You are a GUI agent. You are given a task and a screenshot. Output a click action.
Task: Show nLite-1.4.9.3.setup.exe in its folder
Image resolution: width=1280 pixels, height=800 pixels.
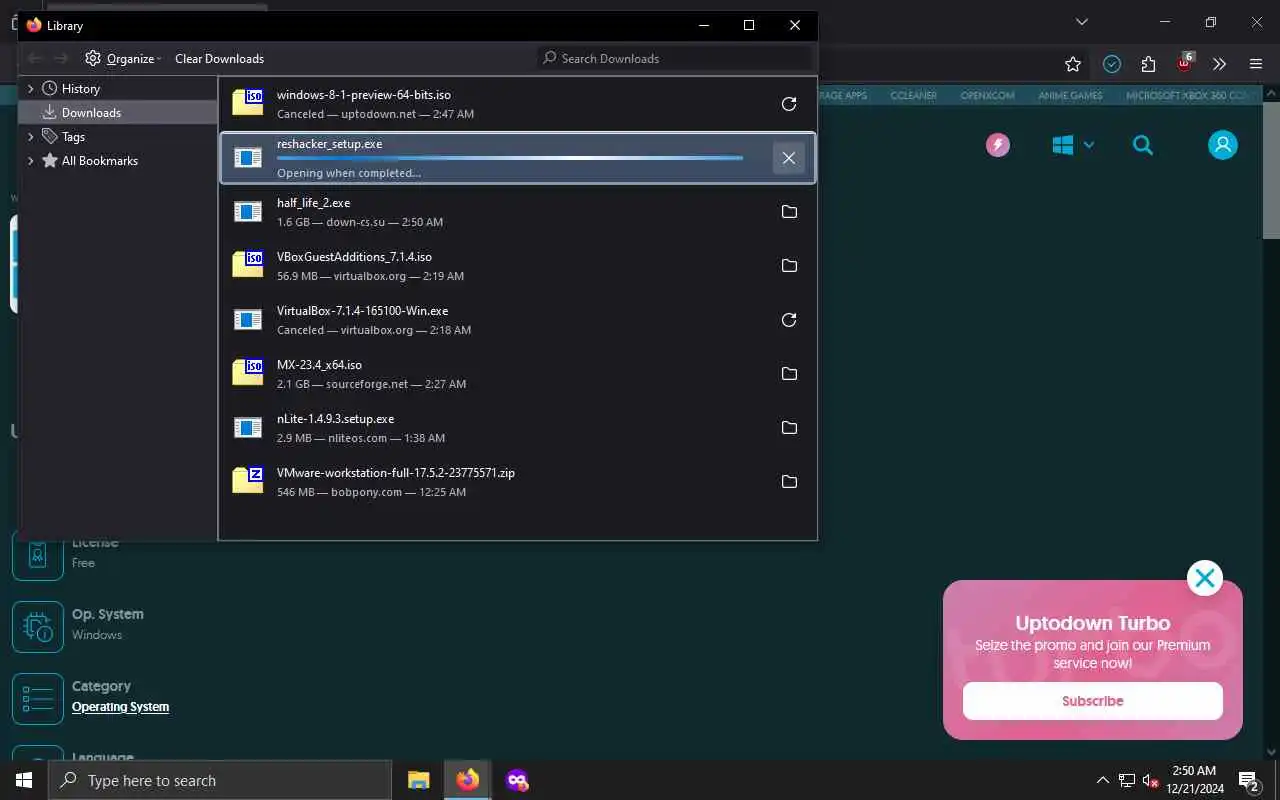click(x=789, y=428)
